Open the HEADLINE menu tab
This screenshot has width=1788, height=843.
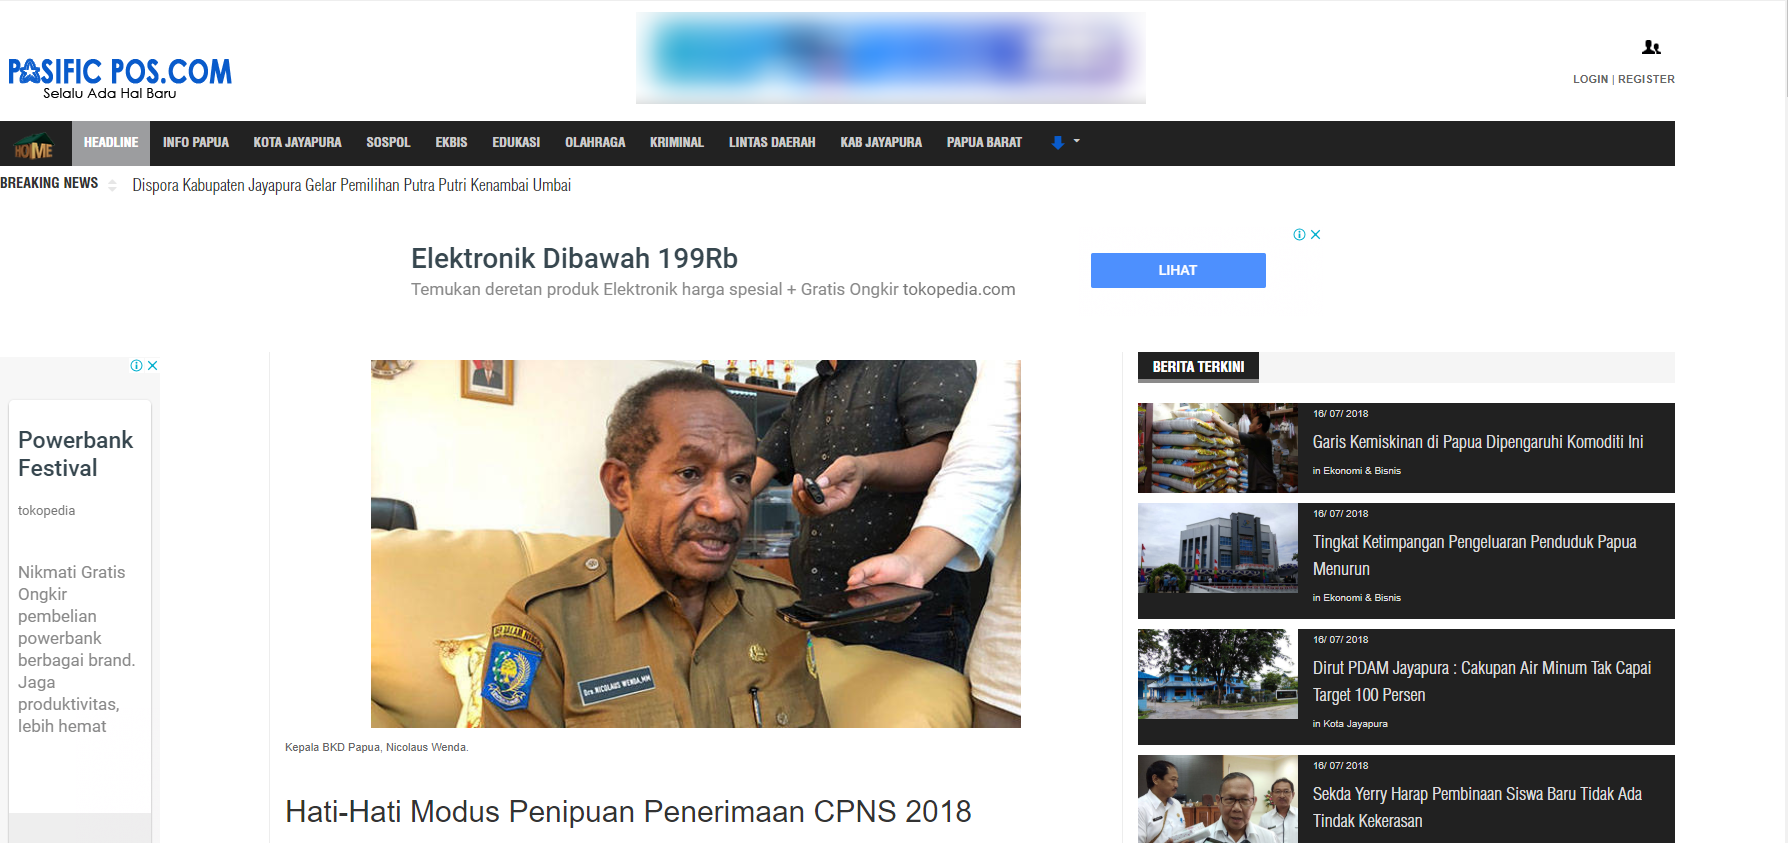[x=111, y=143]
